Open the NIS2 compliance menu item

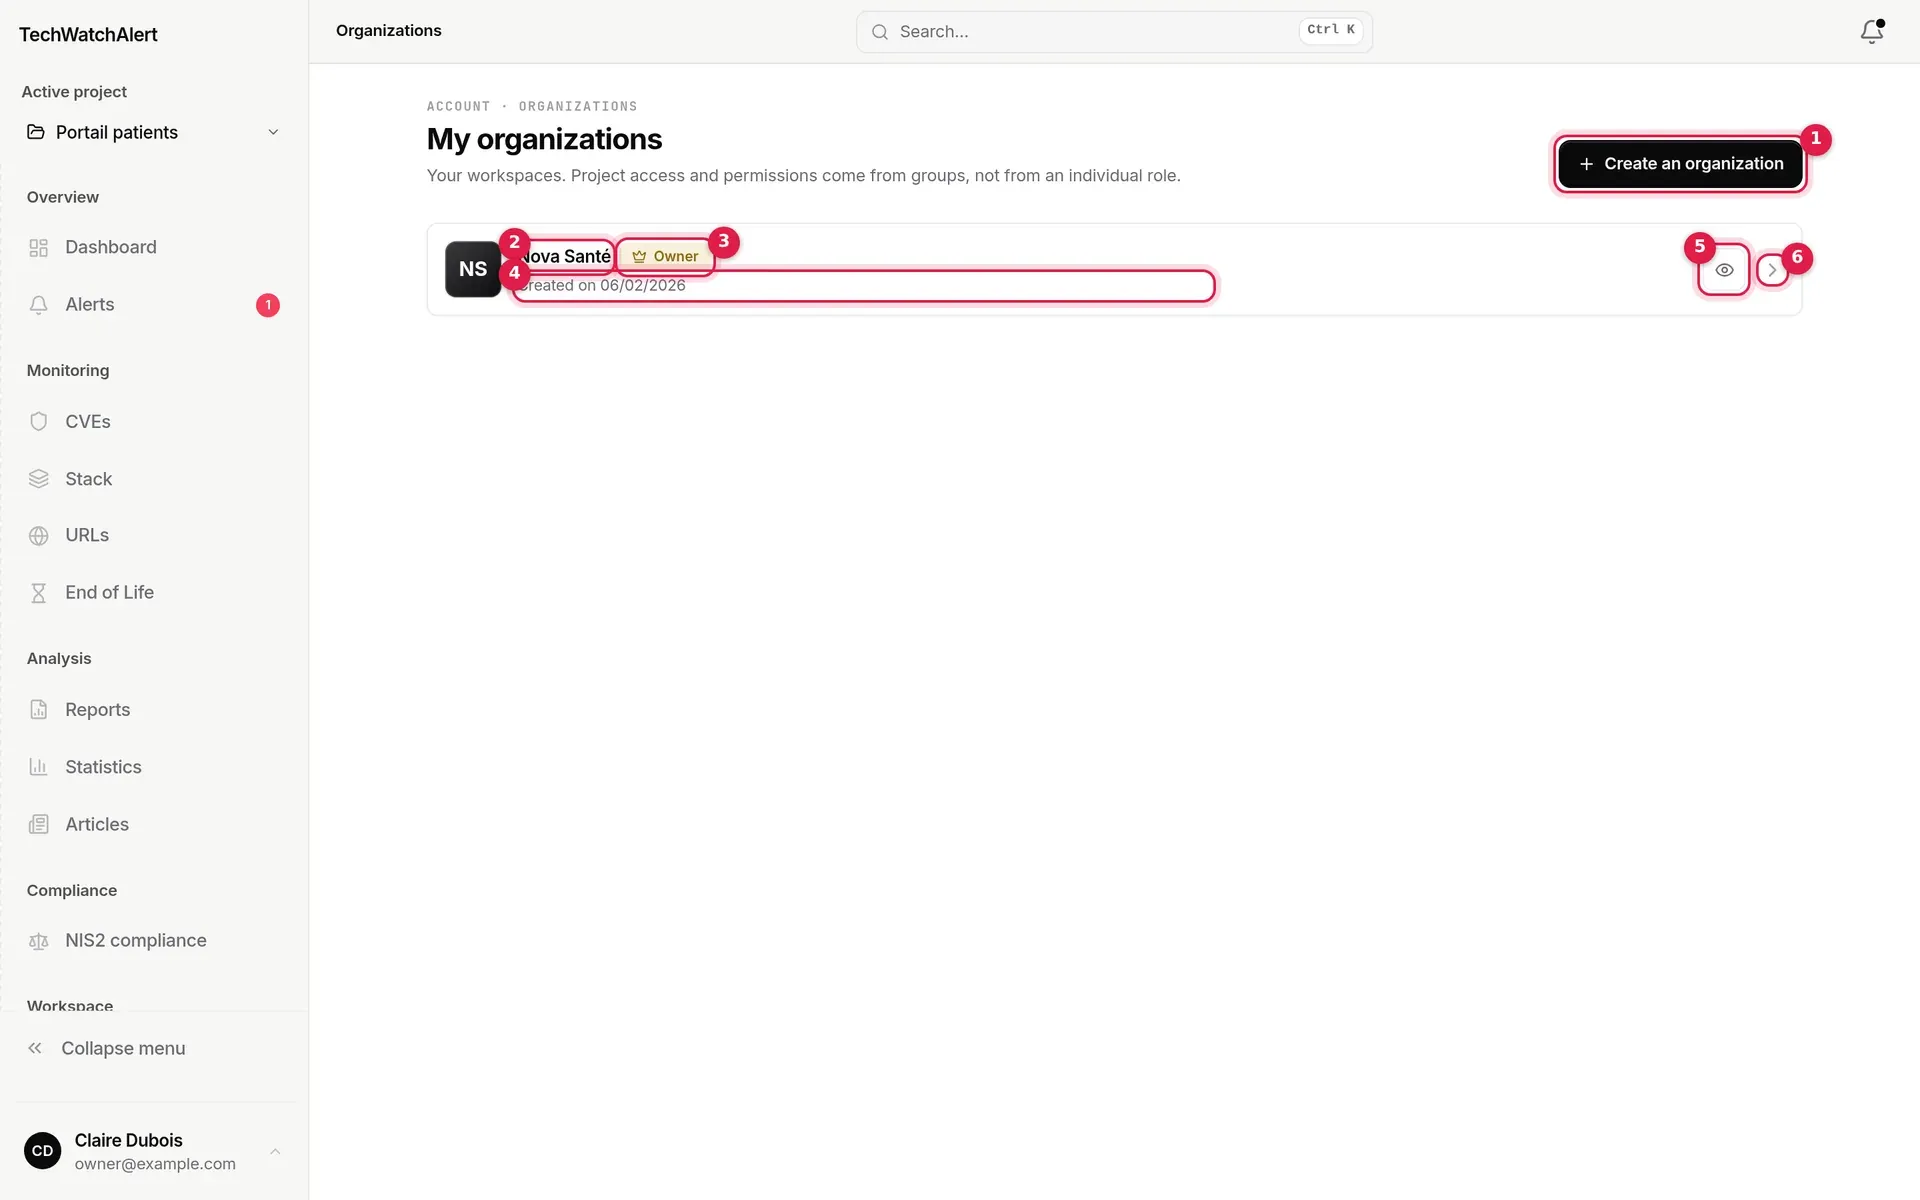click(x=154, y=941)
